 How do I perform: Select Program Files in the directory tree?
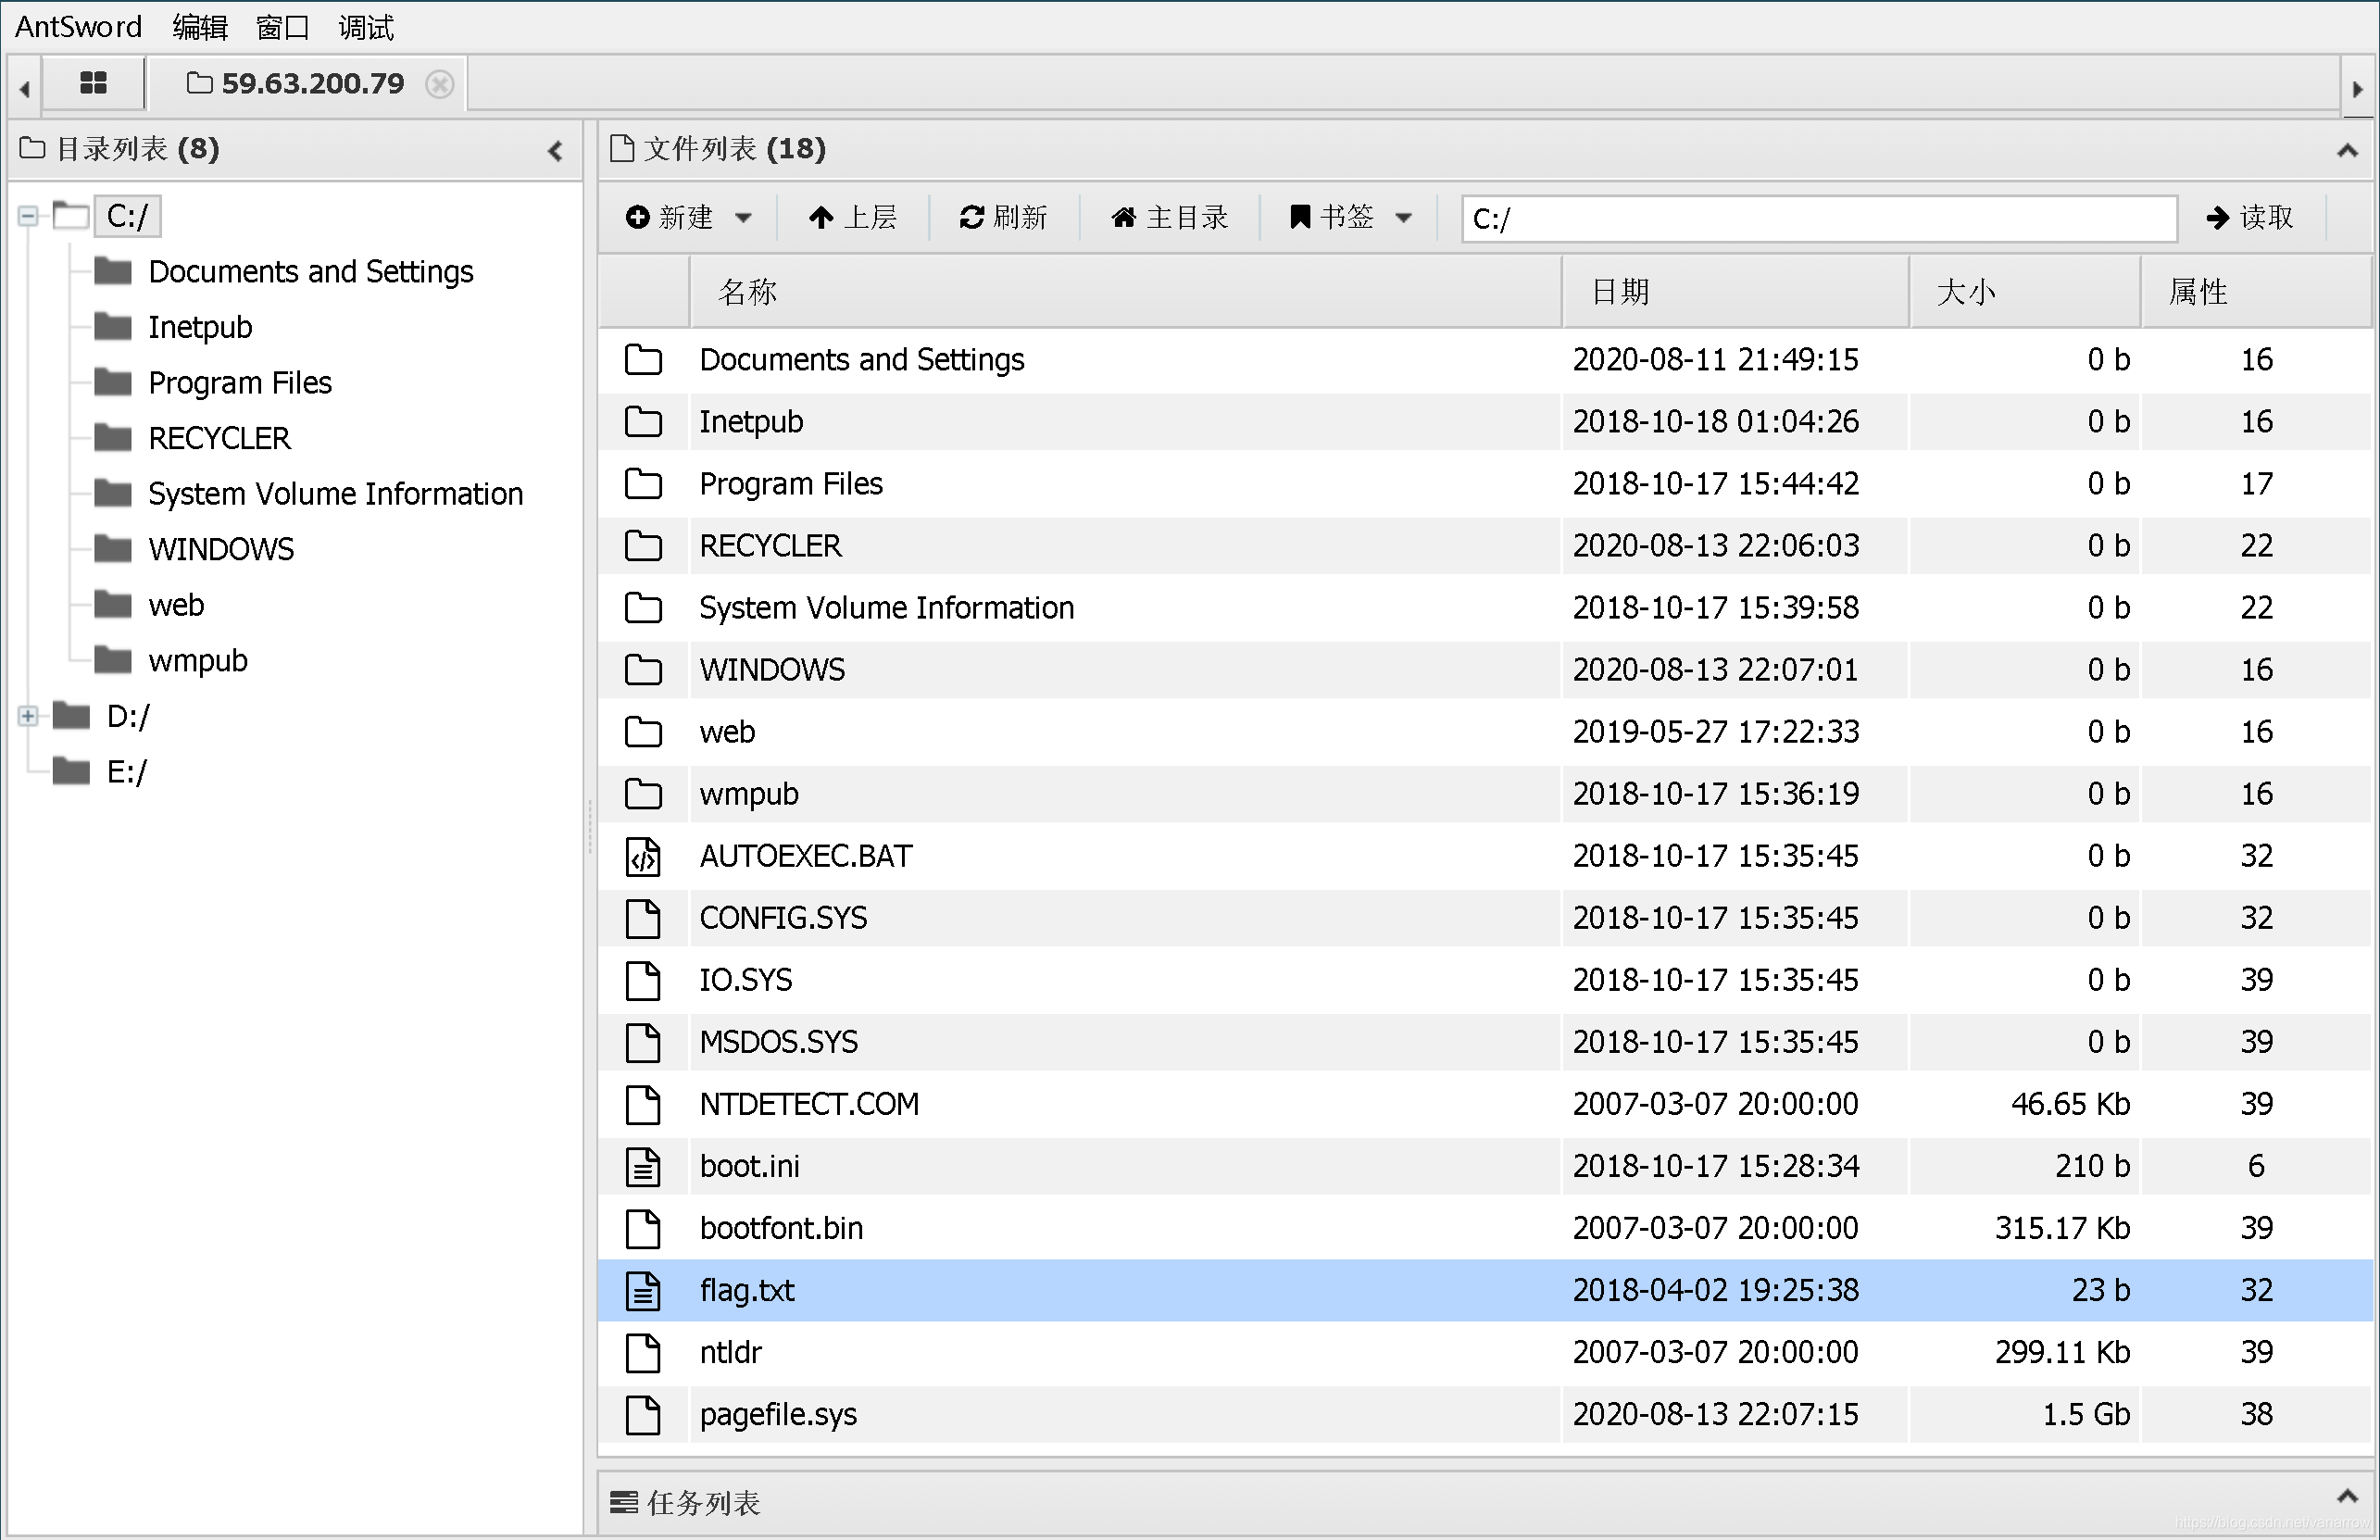[x=240, y=383]
